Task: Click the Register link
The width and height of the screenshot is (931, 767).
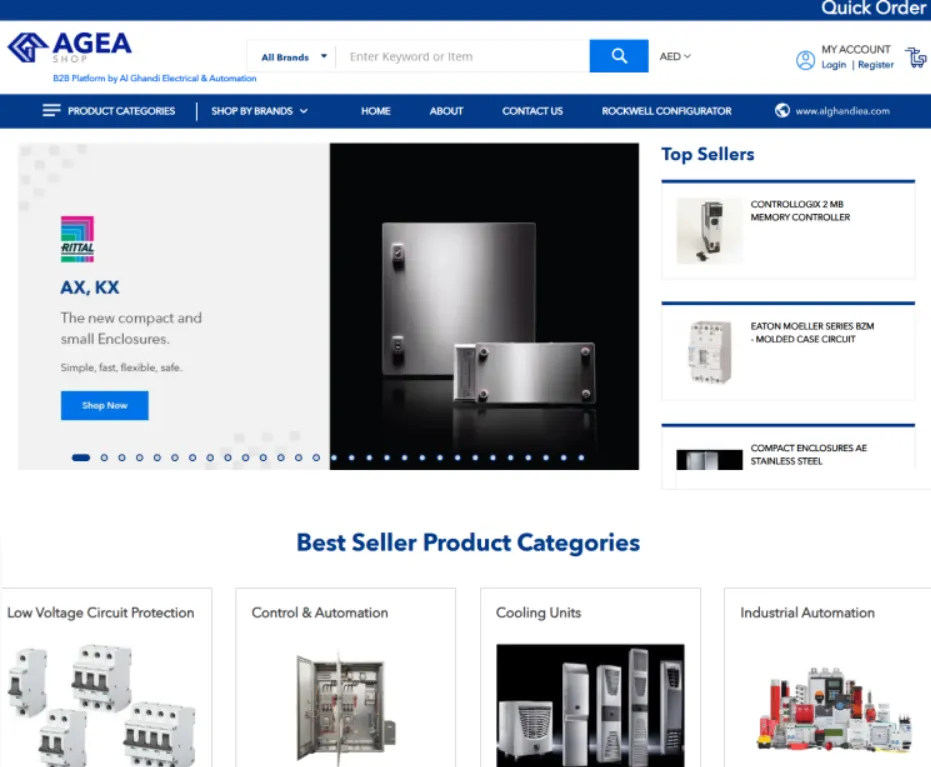Action: pyautogui.click(x=875, y=65)
